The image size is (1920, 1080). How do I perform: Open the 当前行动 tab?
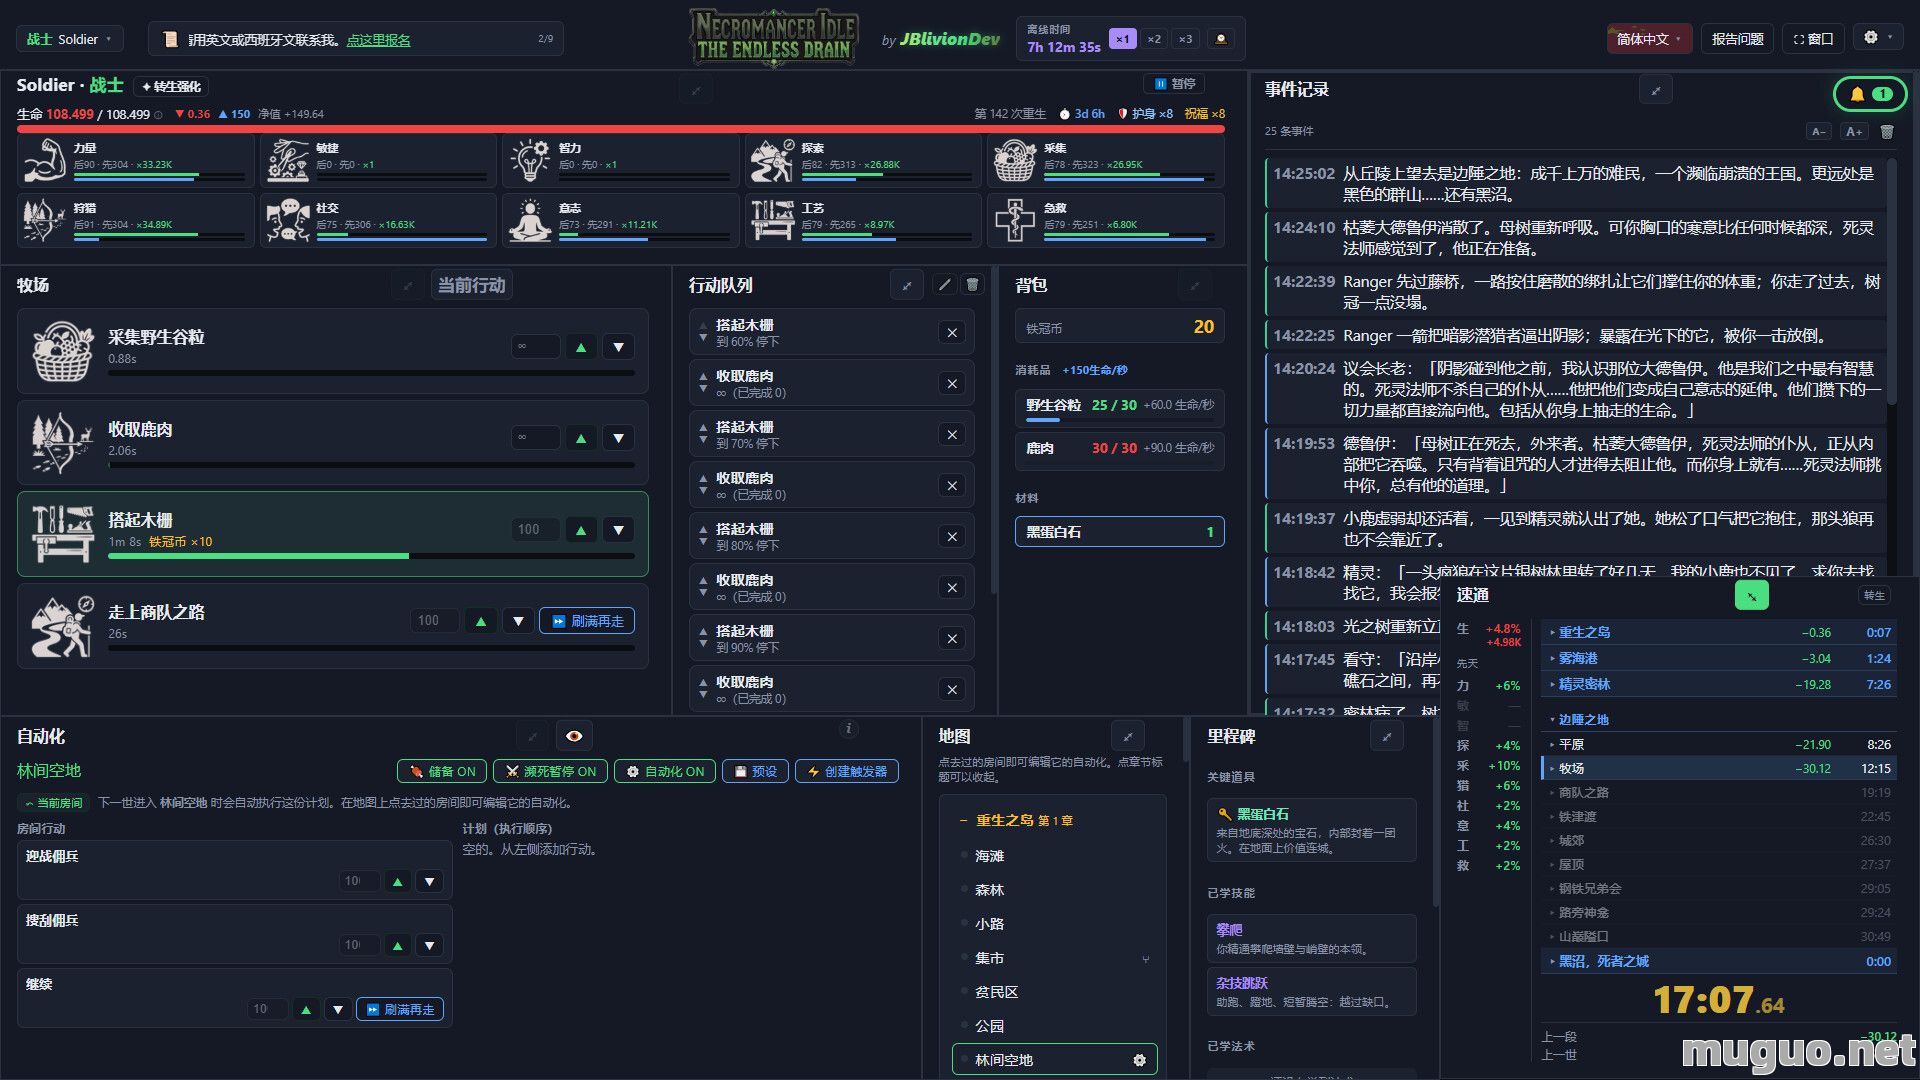point(472,285)
